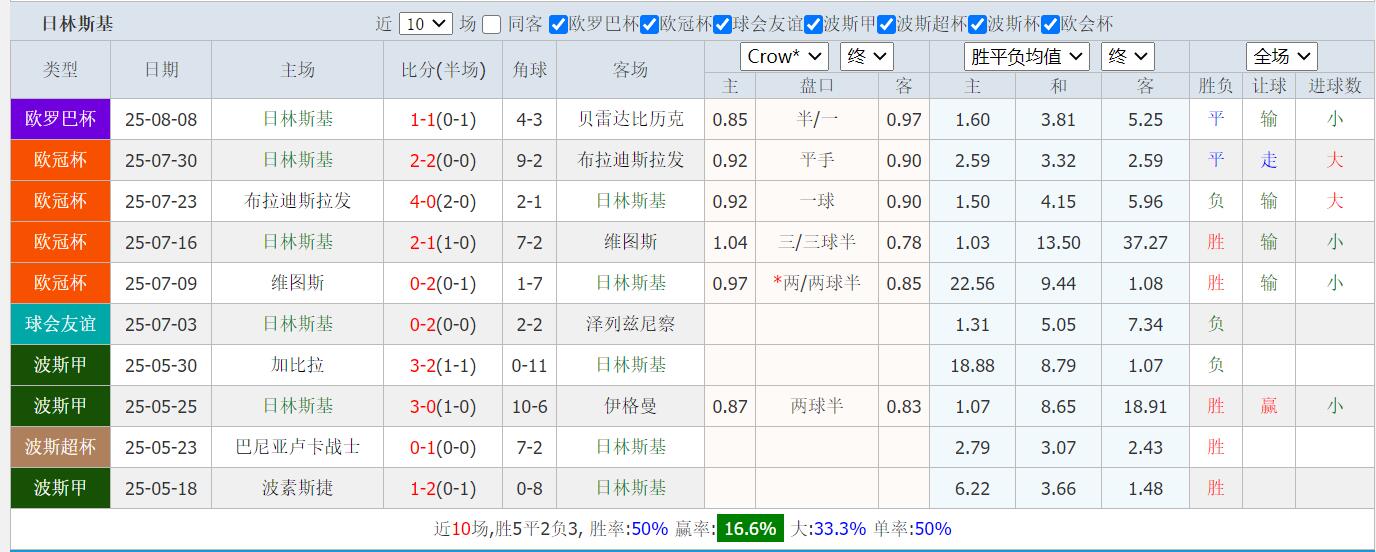Uncheck the 欧冠杯 filter checkbox
This screenshot has height=552, width=1376.
649,24
